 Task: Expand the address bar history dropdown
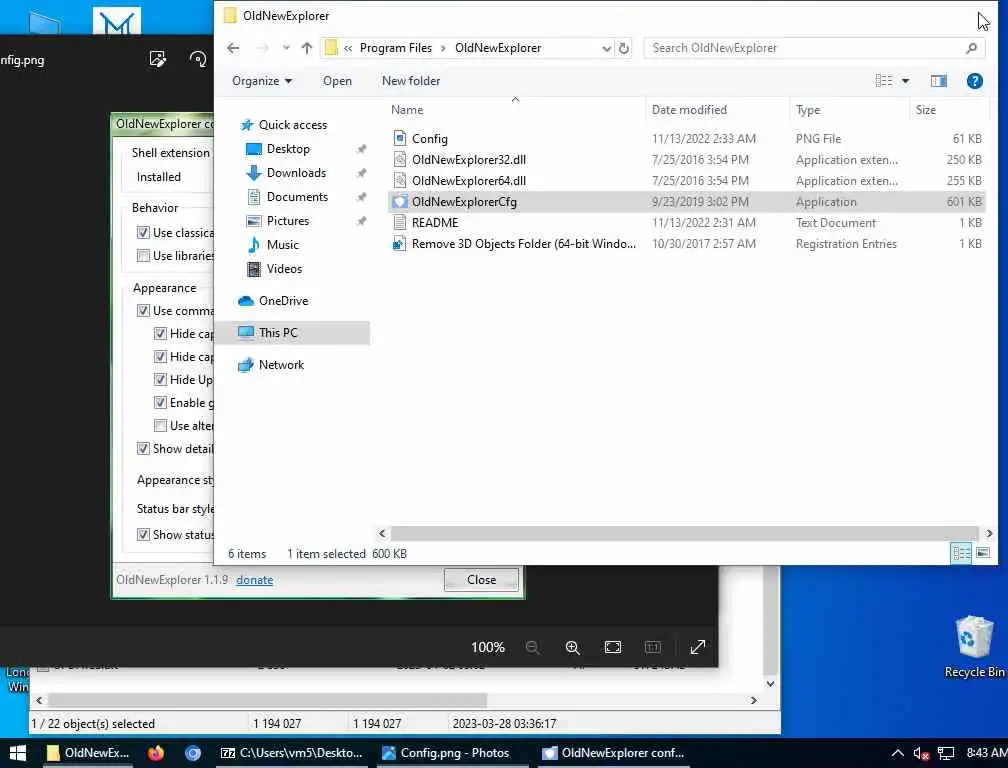(x=606, y=48)
